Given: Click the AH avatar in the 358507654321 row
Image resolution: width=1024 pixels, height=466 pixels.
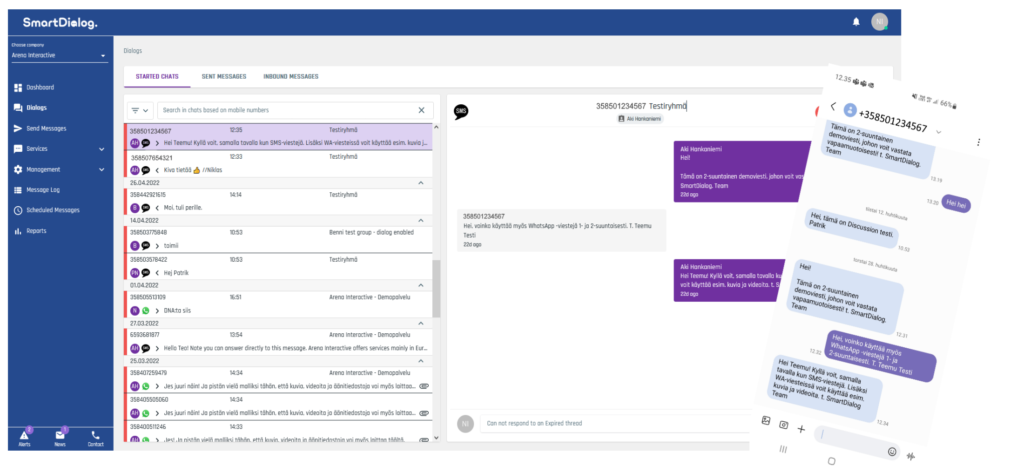Looking at the screenshot, I should [135, 170].
